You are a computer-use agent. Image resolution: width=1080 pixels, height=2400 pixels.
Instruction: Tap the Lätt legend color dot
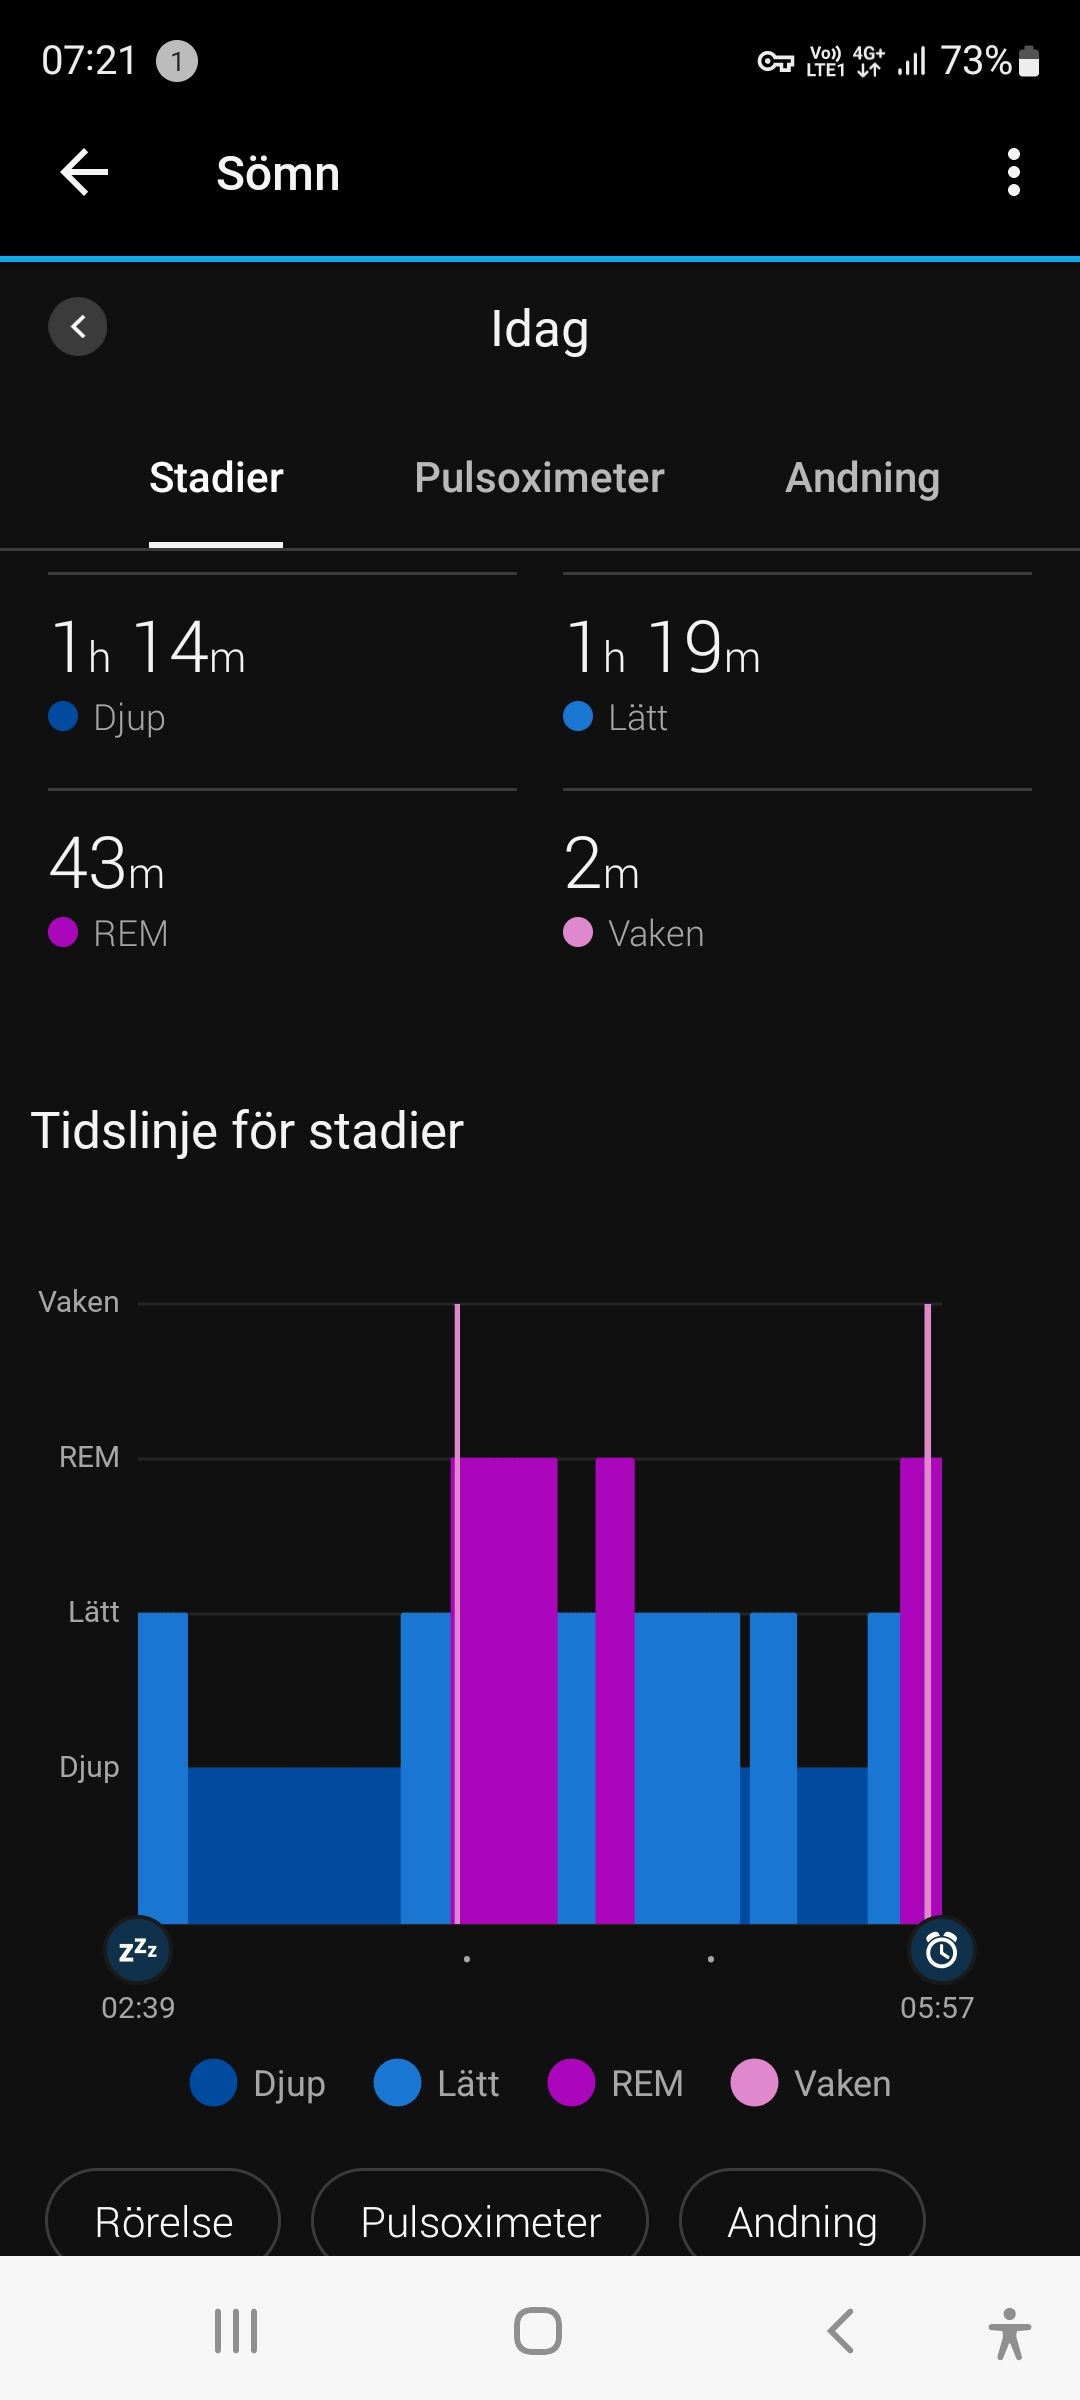[x=397, y=2083]
